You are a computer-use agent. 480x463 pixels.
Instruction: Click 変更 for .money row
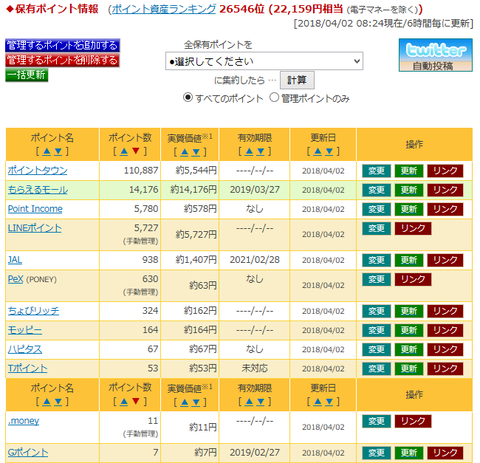(x=376, y=421)
